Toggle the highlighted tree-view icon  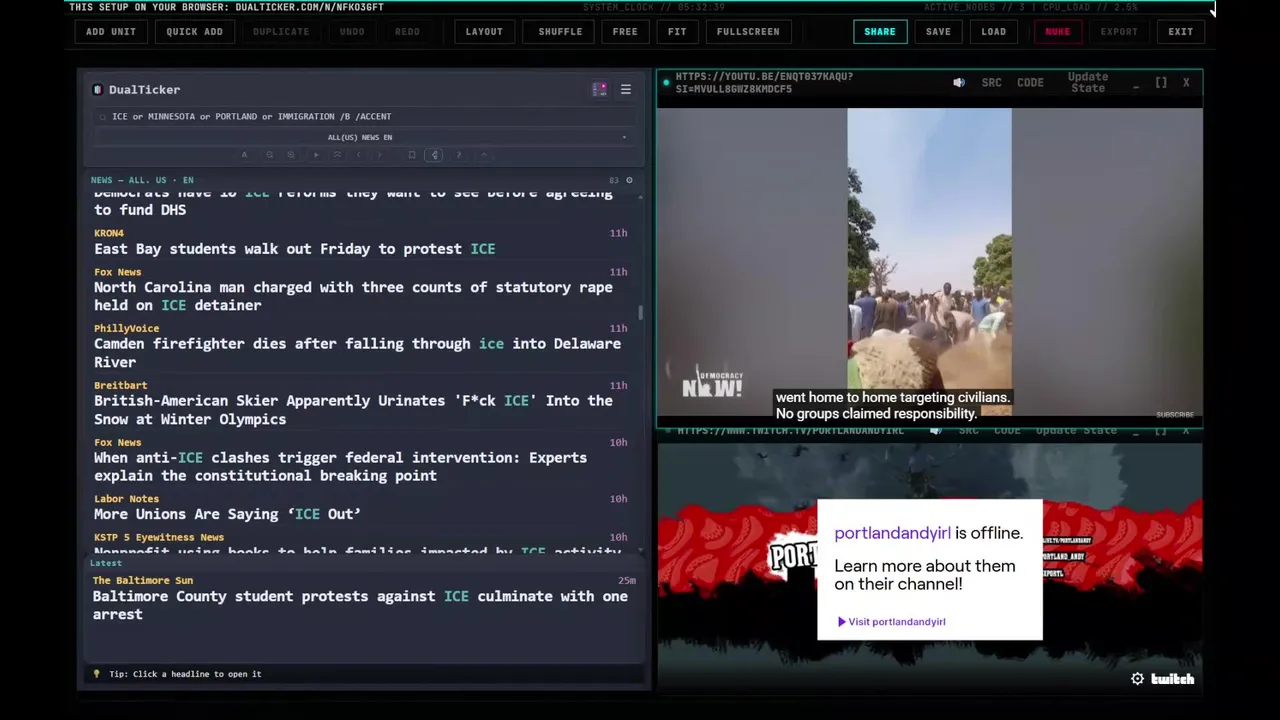pyautogui.click(x=434, y=155)
